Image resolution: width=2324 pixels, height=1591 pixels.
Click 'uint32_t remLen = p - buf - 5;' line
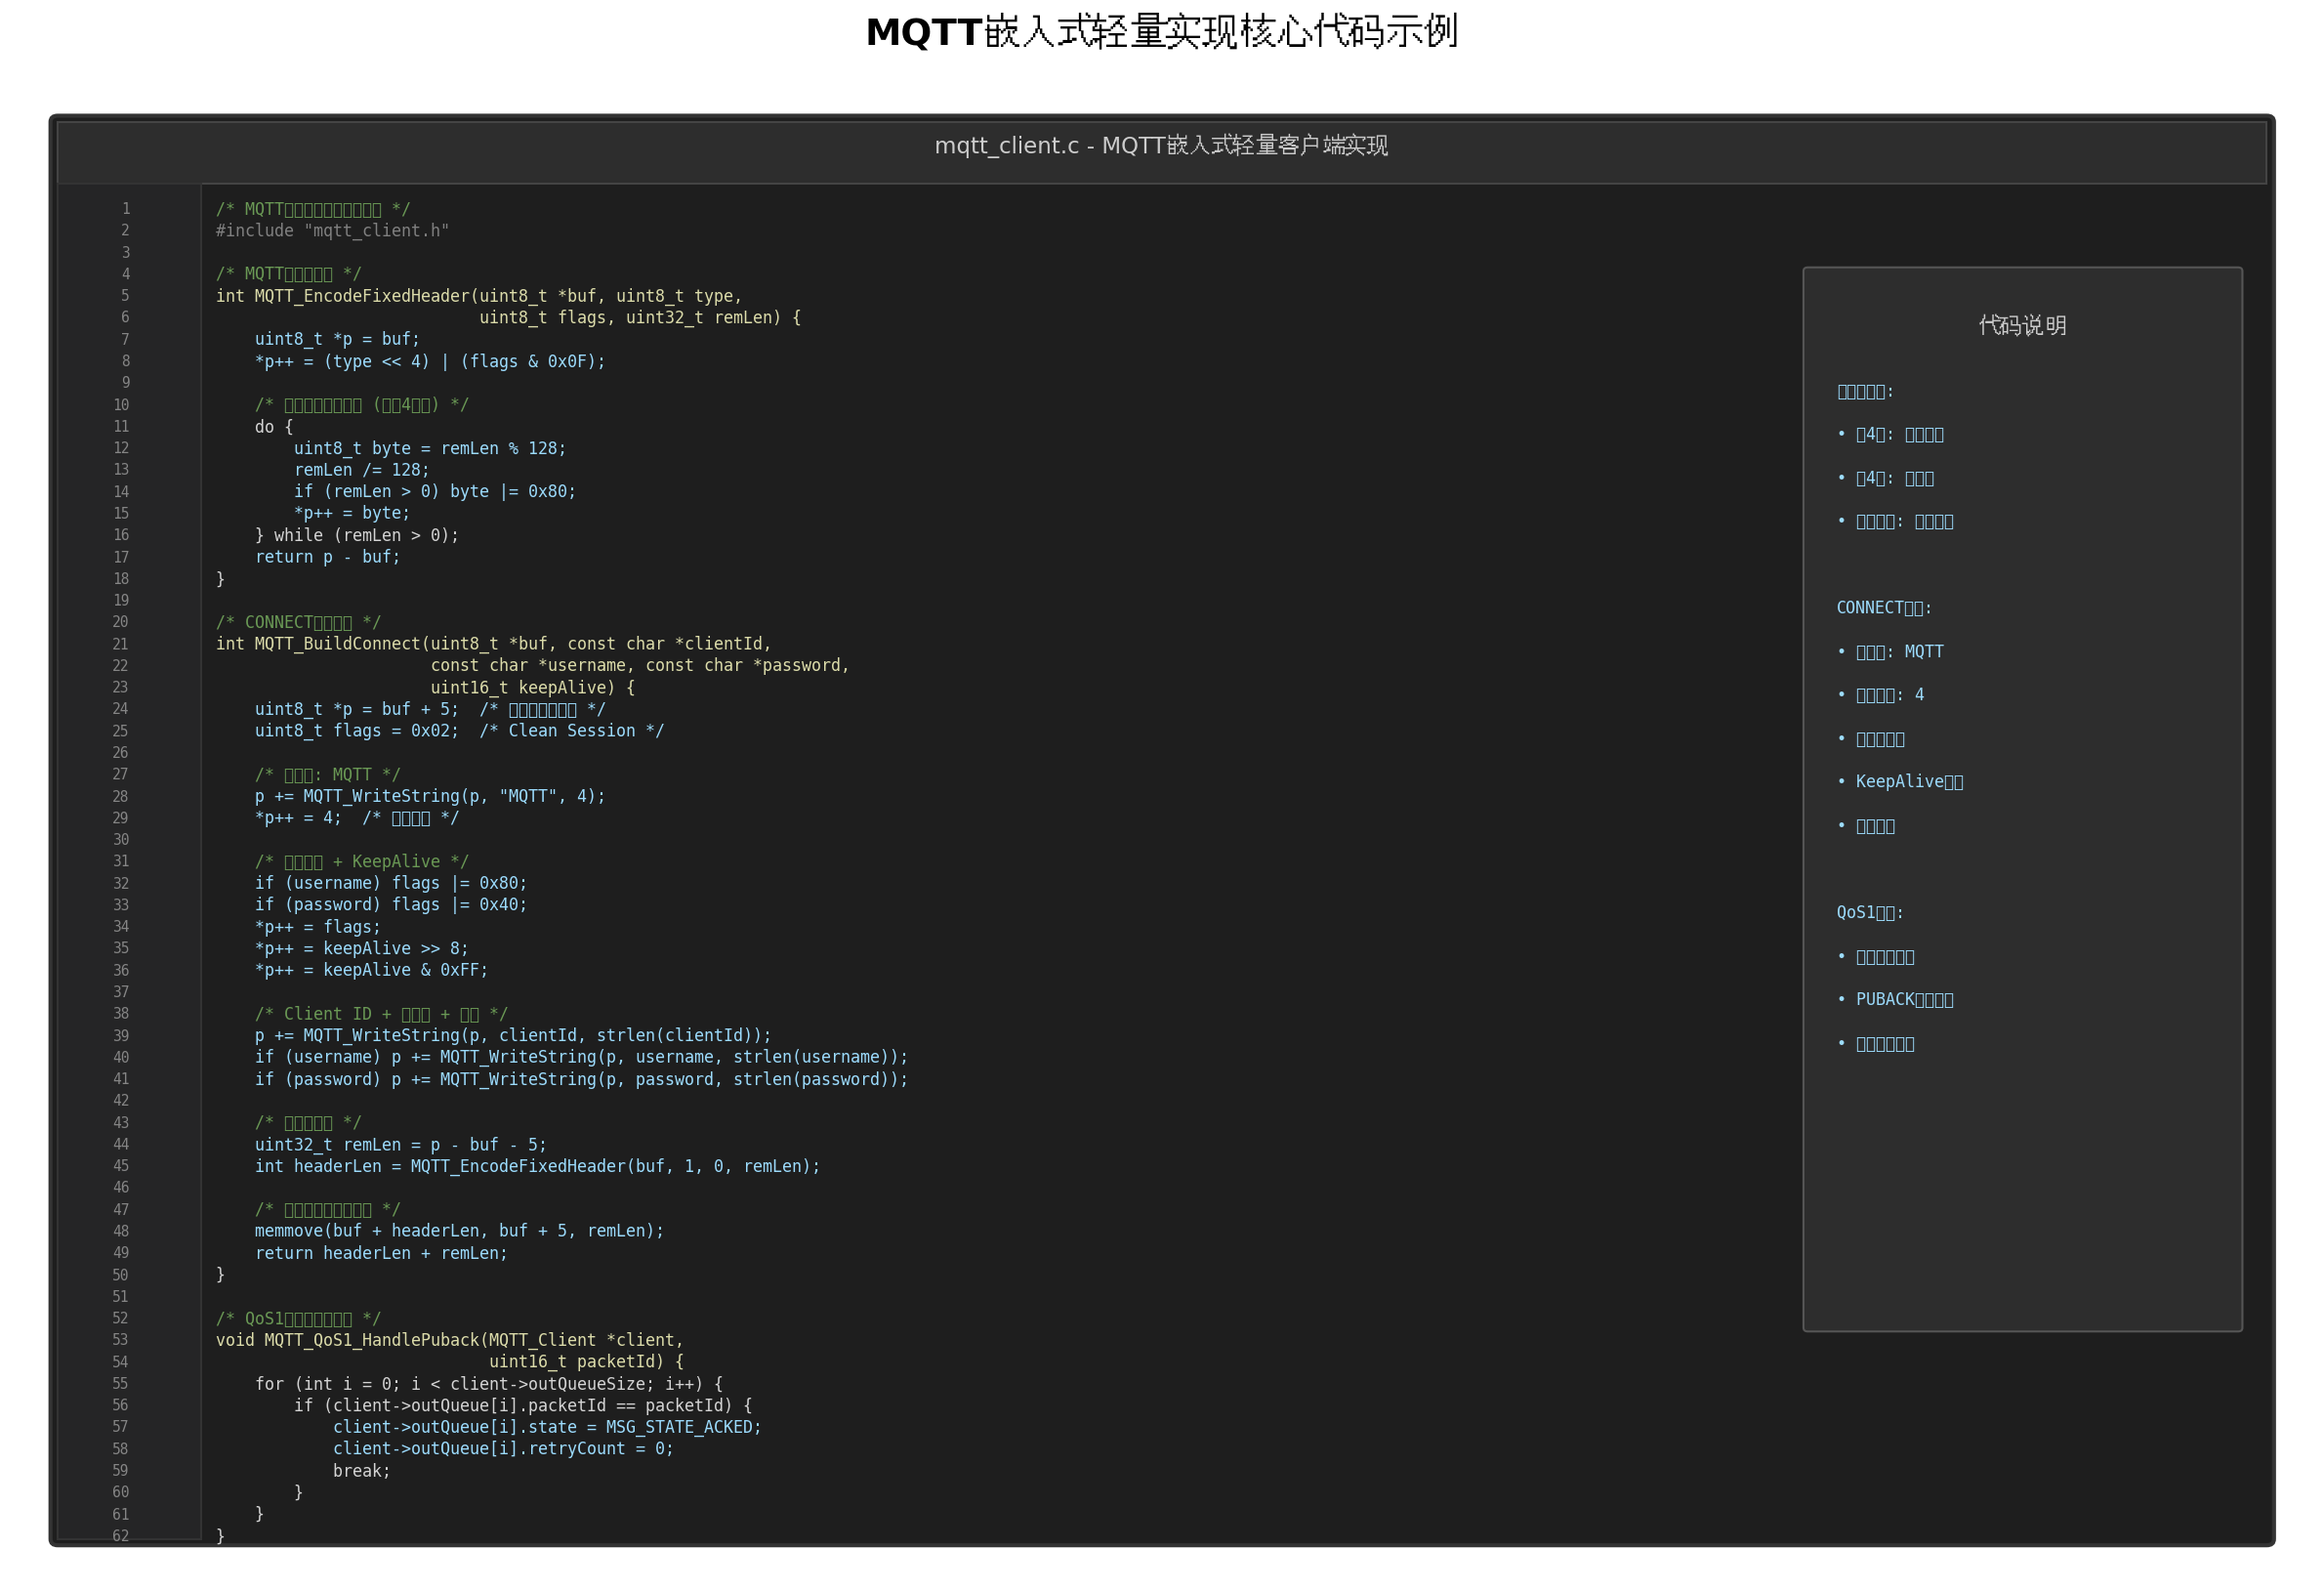coord(401,1144)
